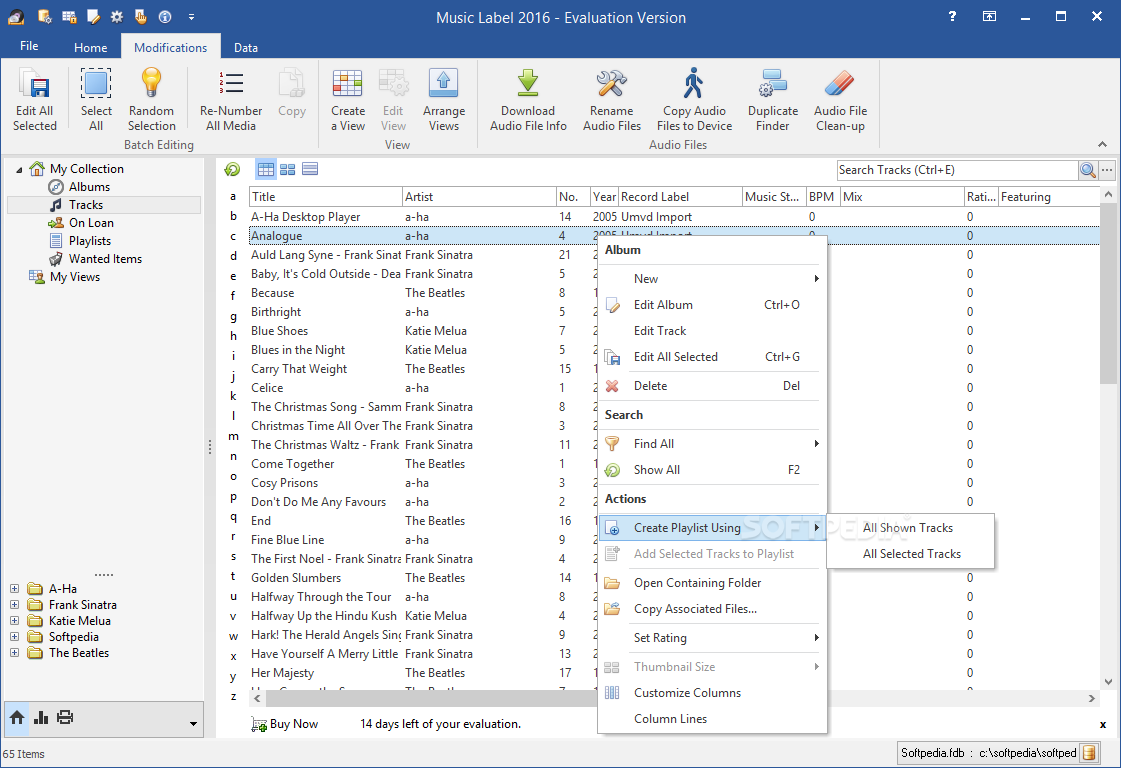Click the search magnifier icon

(x=1087, y=170)
